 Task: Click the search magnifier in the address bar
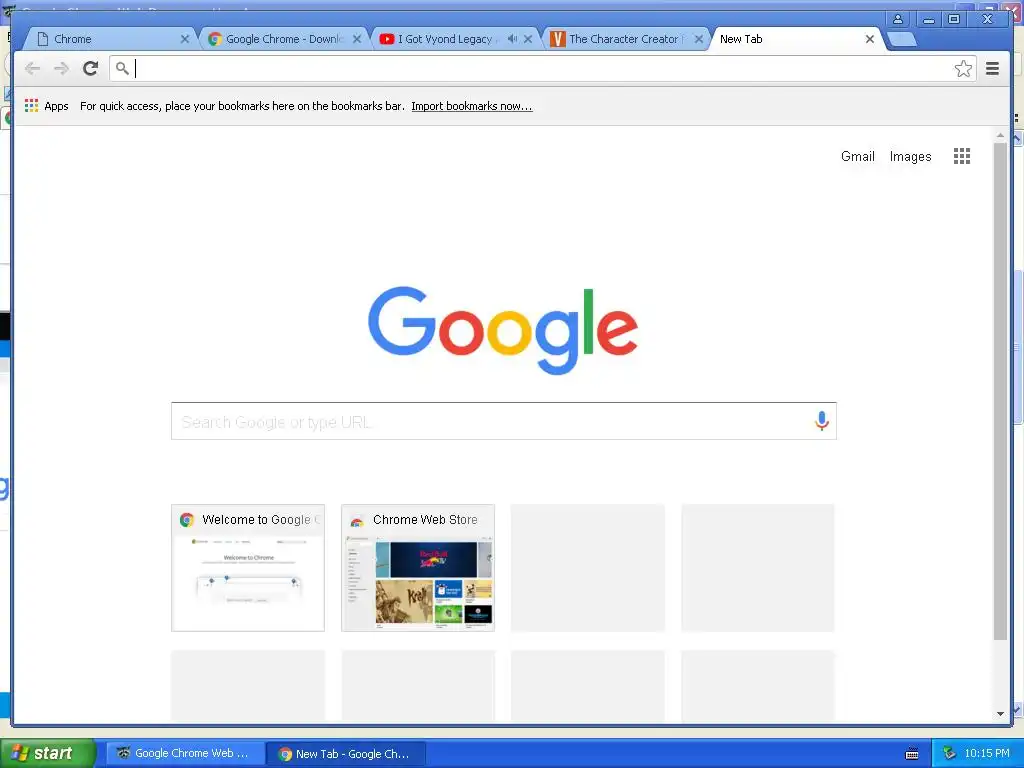tap(122, 68)
